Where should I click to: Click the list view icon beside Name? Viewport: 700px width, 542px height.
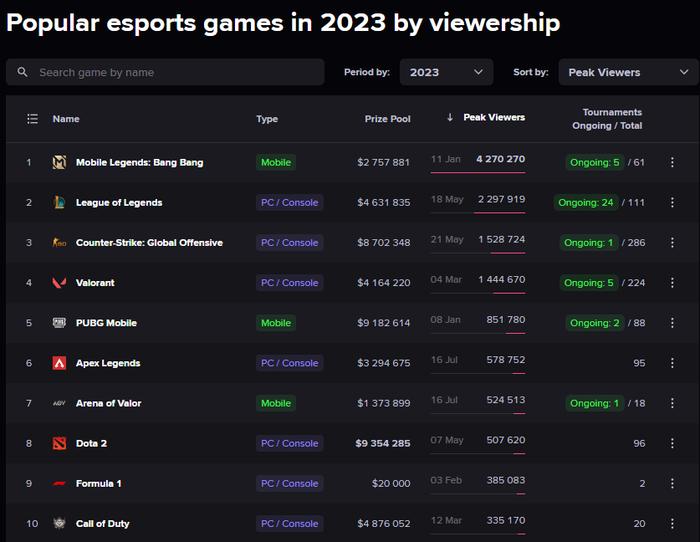[32, 119]
